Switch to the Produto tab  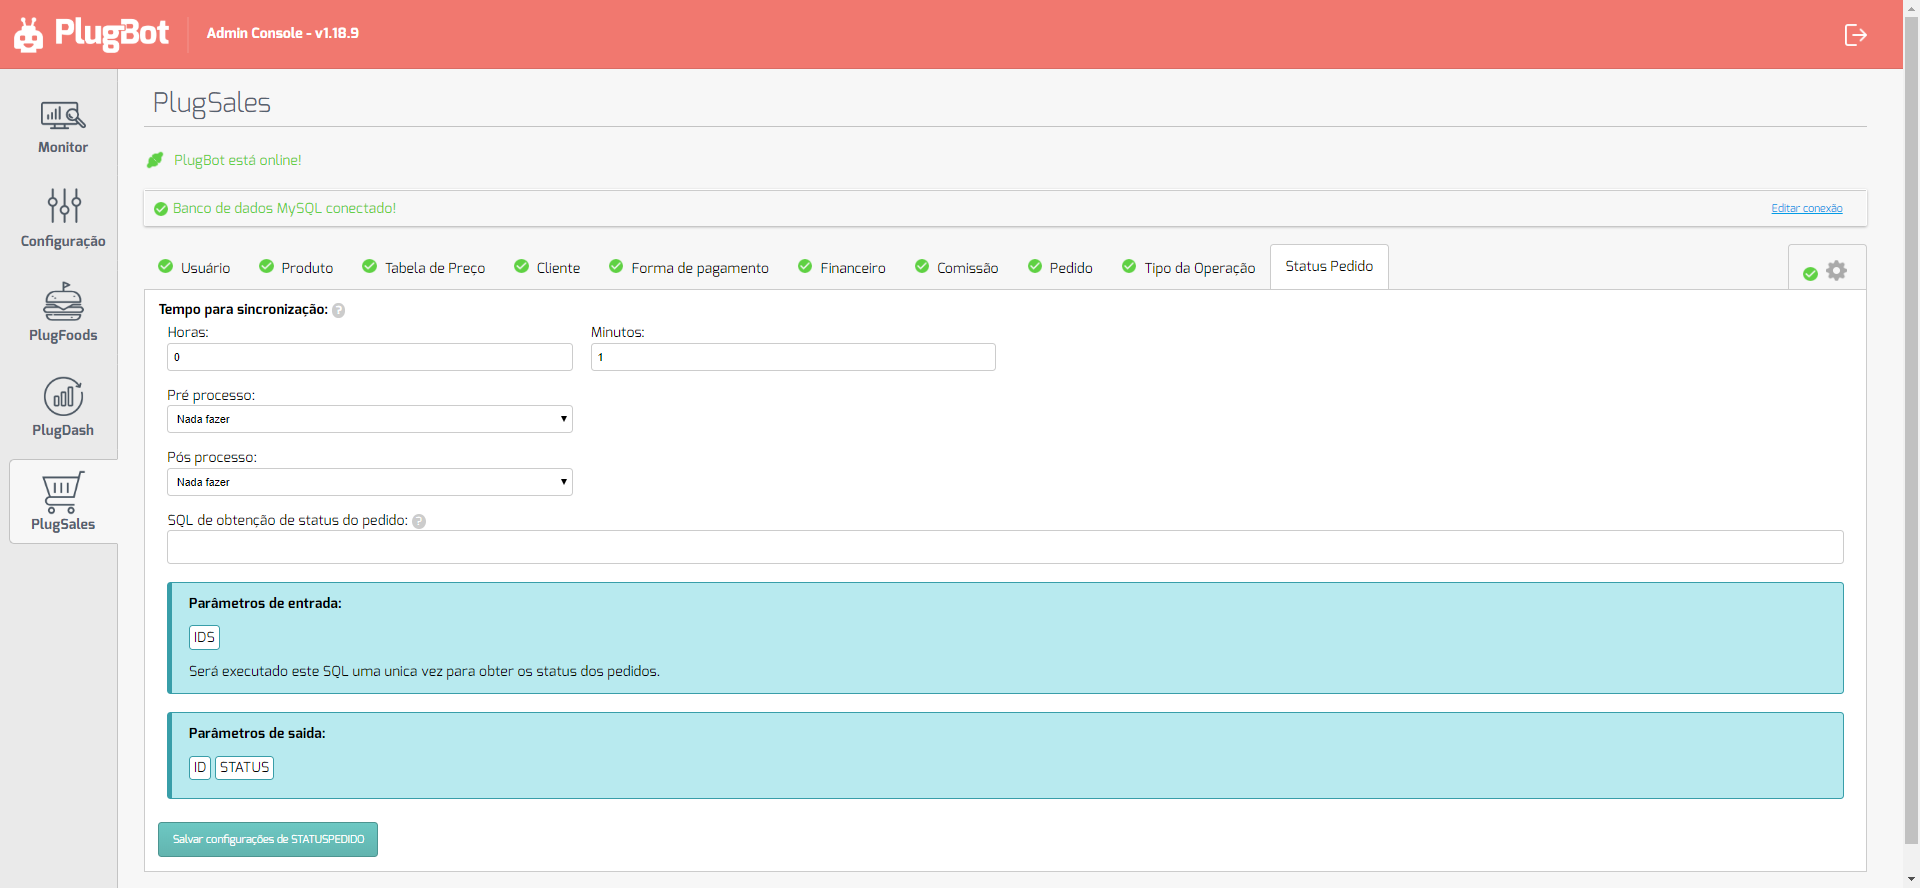click(x=296, y=267)
